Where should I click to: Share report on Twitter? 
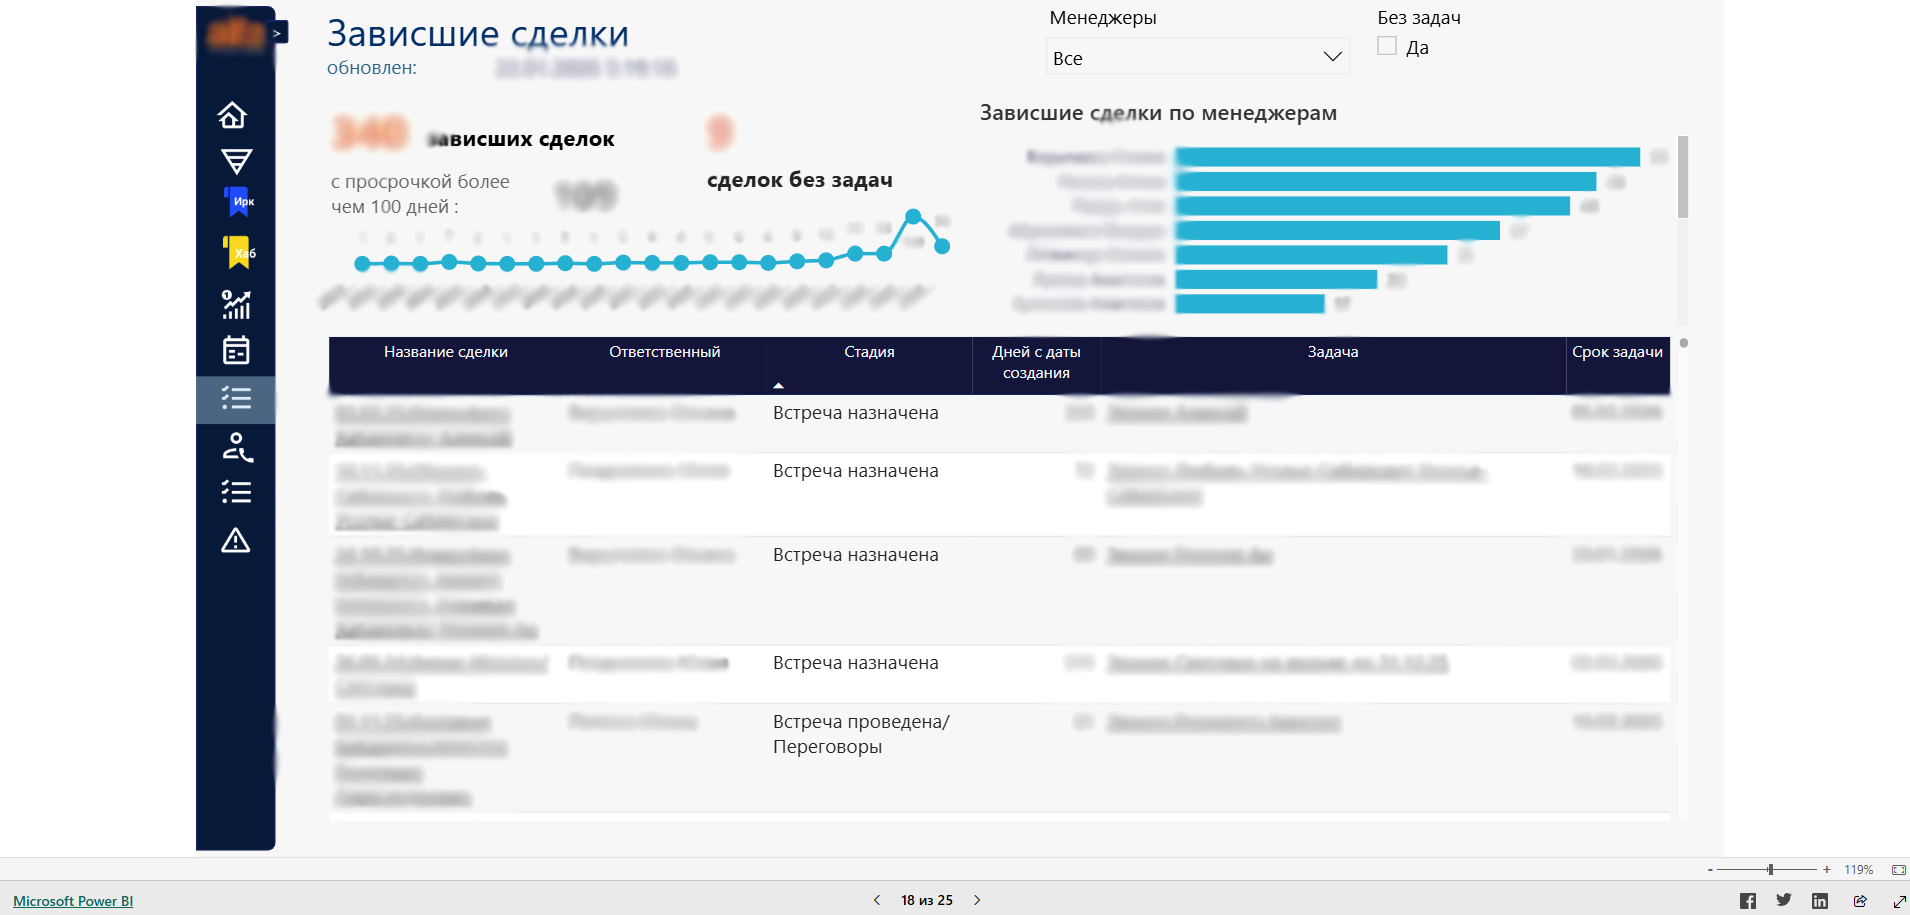[x=1783, y=901]
